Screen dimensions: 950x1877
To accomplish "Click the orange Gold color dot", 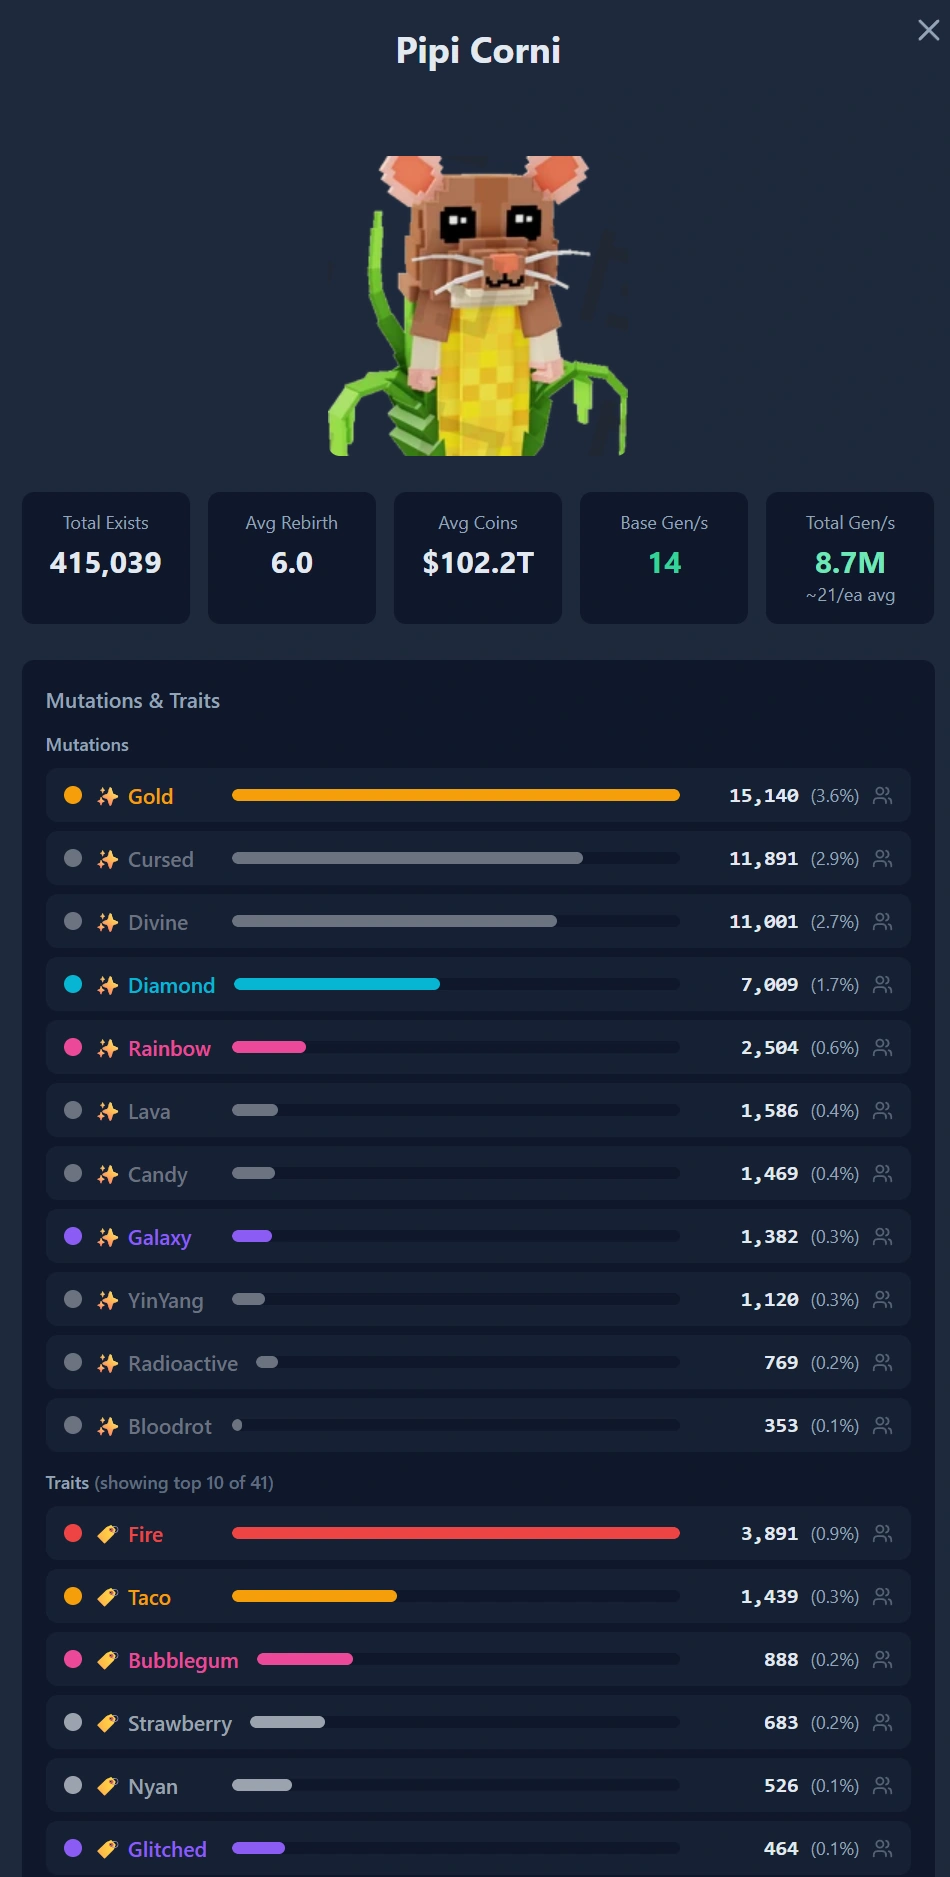I will (73, 795).
